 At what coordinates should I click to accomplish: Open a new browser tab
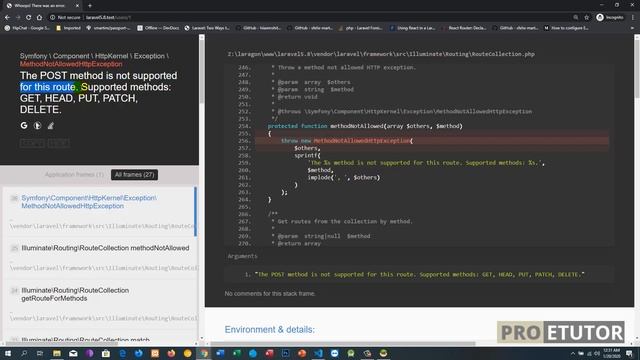(90, 6)
